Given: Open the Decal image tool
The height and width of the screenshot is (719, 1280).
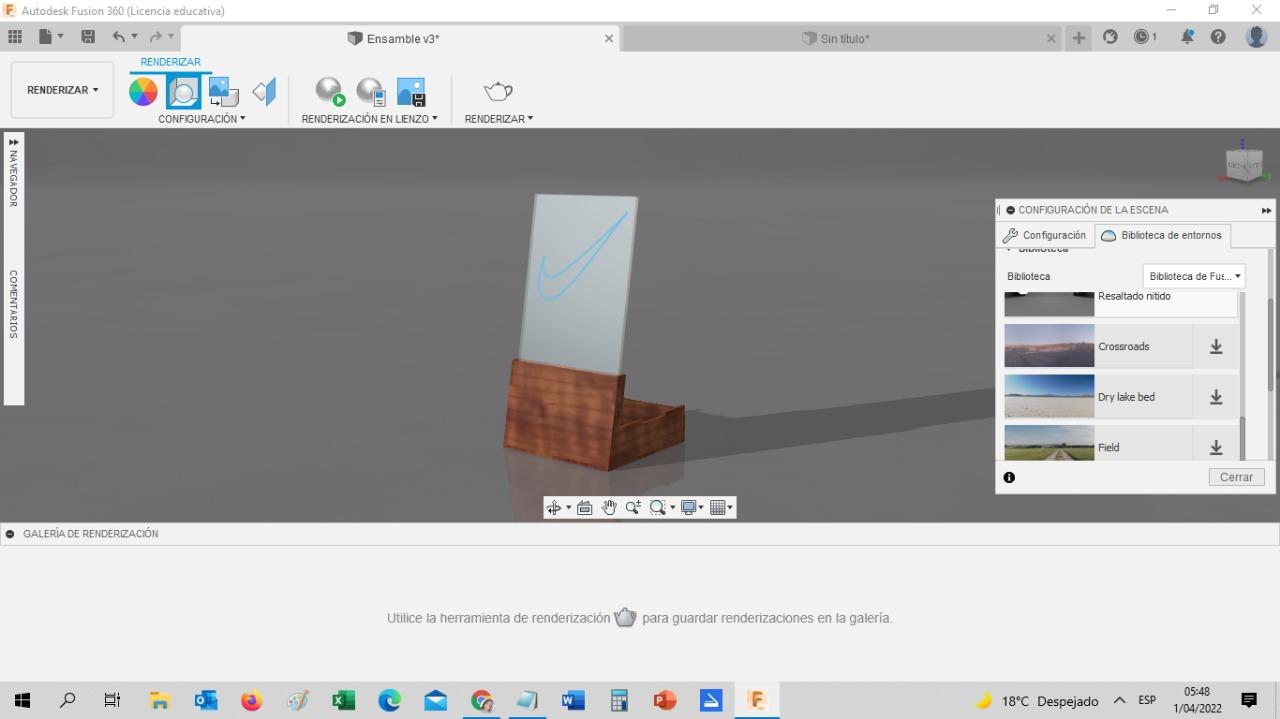Looking at the screenshot, I should 223,92.
